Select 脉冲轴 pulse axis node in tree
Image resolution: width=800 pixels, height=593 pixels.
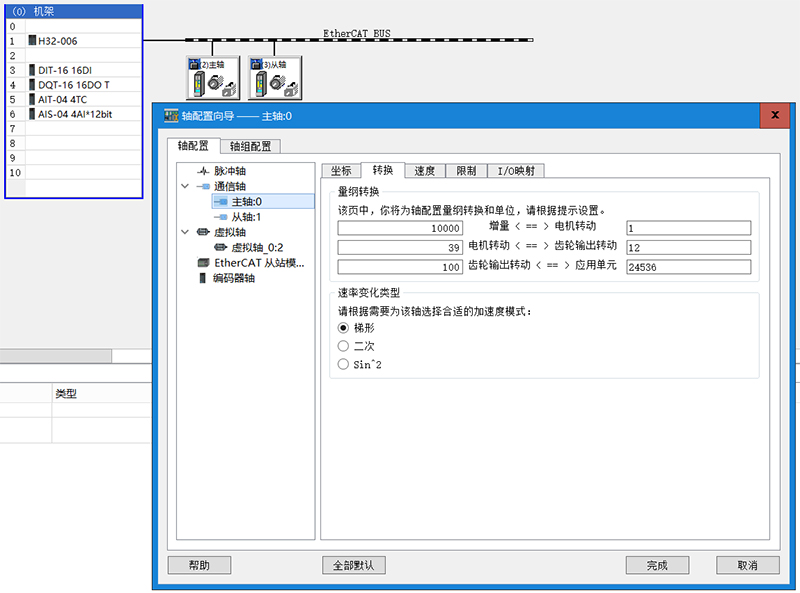[x=230, y=171]
